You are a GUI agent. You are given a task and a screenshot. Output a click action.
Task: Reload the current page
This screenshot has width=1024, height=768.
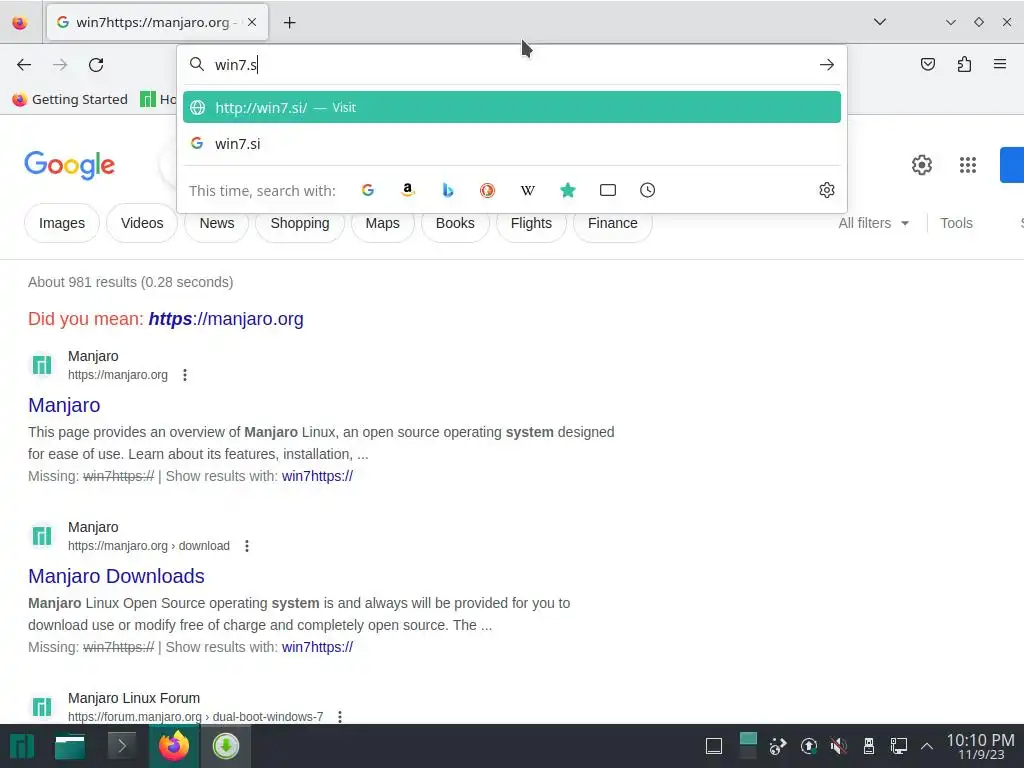click(96, 65)
